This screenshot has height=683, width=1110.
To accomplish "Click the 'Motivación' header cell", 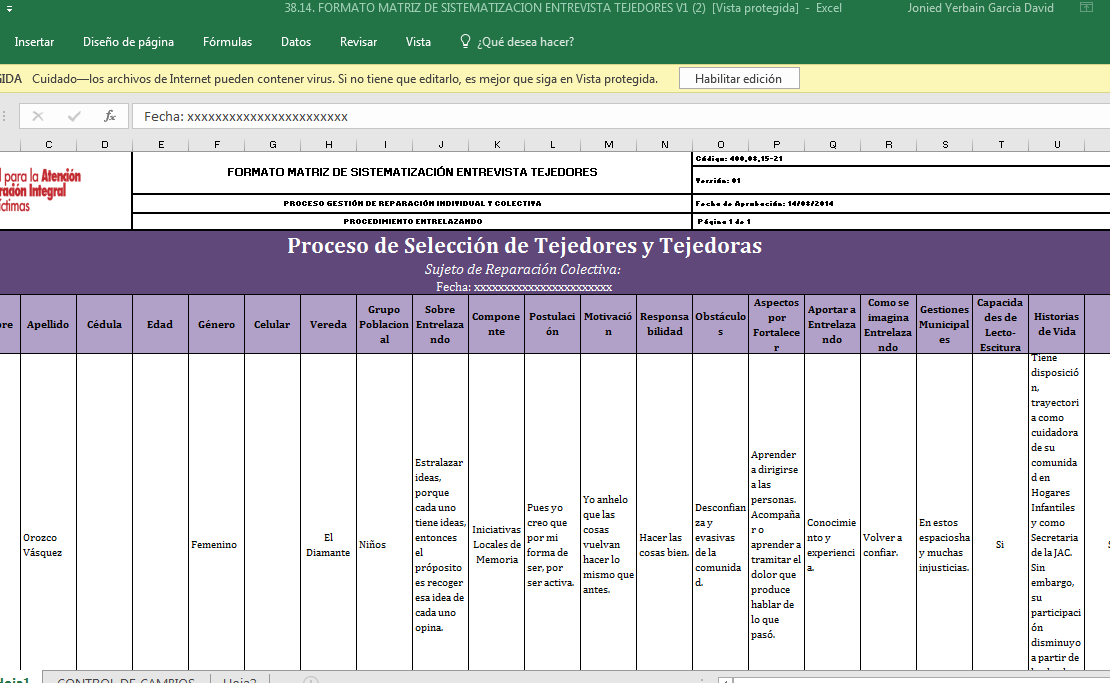I will (608, 324).
